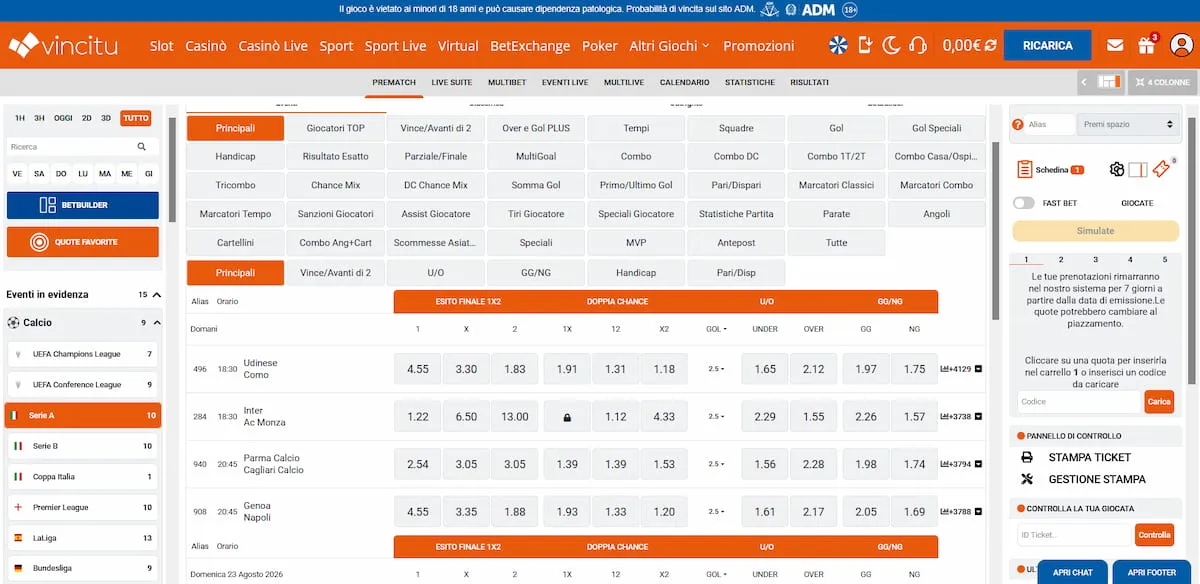Click the 4.55 odd for Udinese
Viewport: 1200px width, 584px height.
(x=418, y=369)
